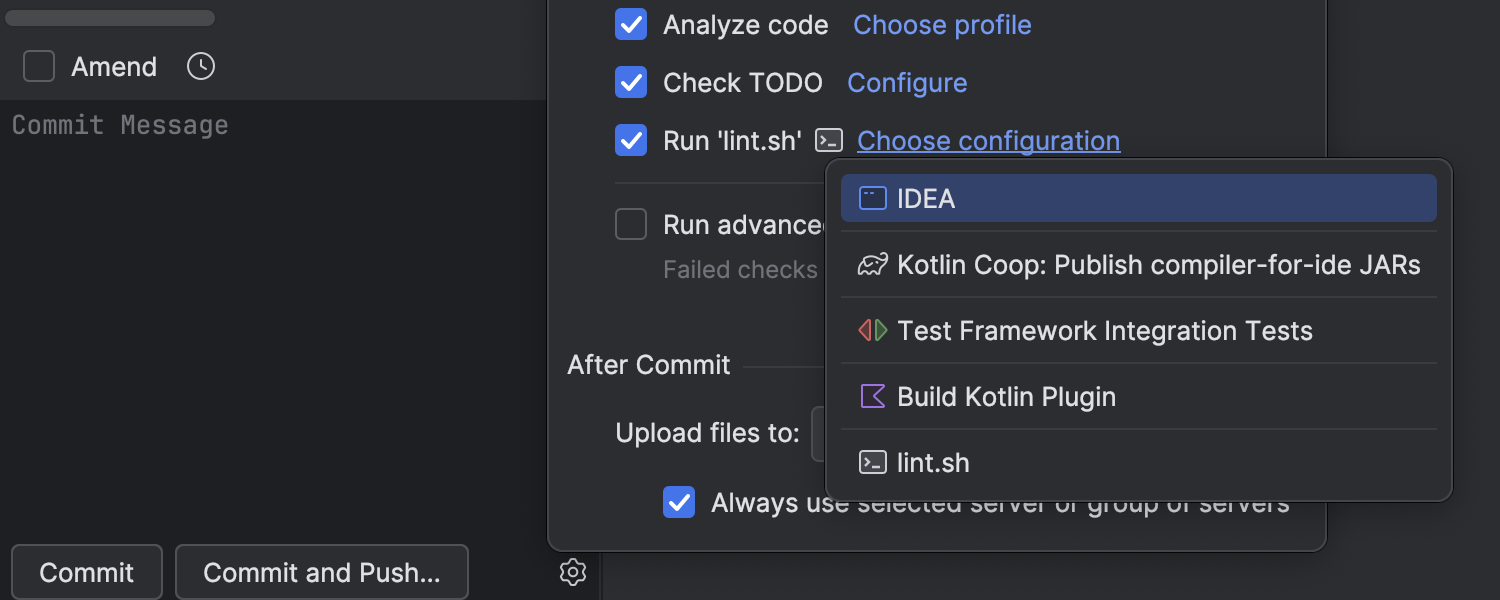Open commit message history clock icon
This screenshot has width=1500, height=600.
[201, 67]
